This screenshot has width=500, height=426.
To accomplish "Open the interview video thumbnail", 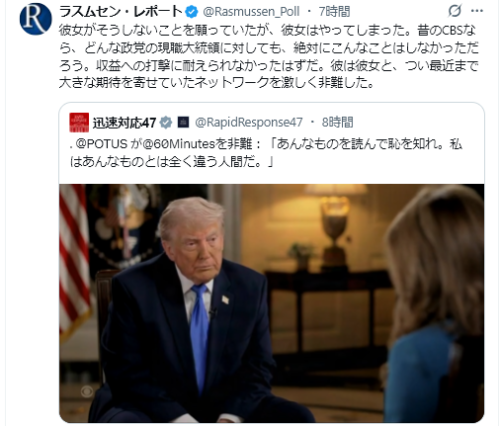I will 272,303.
